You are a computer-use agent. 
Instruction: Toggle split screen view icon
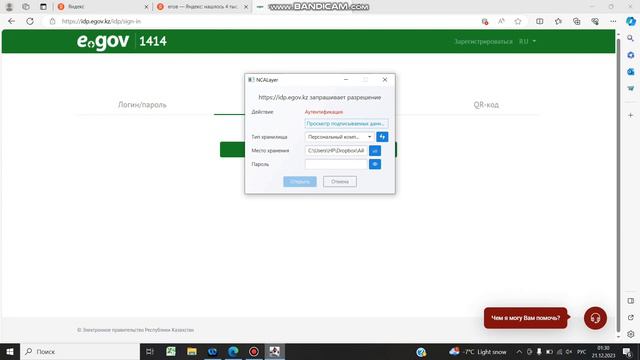tap(540, 21)
